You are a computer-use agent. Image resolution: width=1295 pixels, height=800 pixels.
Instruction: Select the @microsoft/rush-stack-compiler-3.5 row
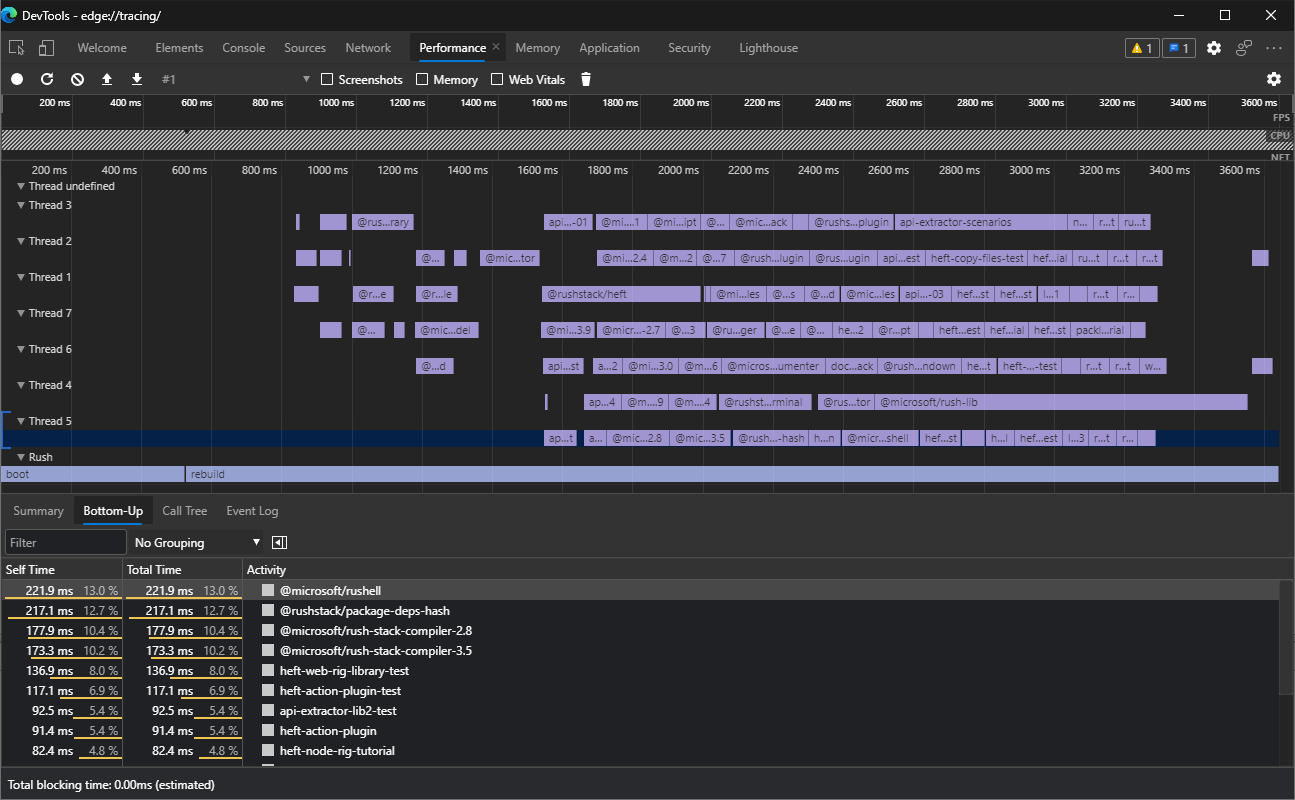[x=640, y=650]
